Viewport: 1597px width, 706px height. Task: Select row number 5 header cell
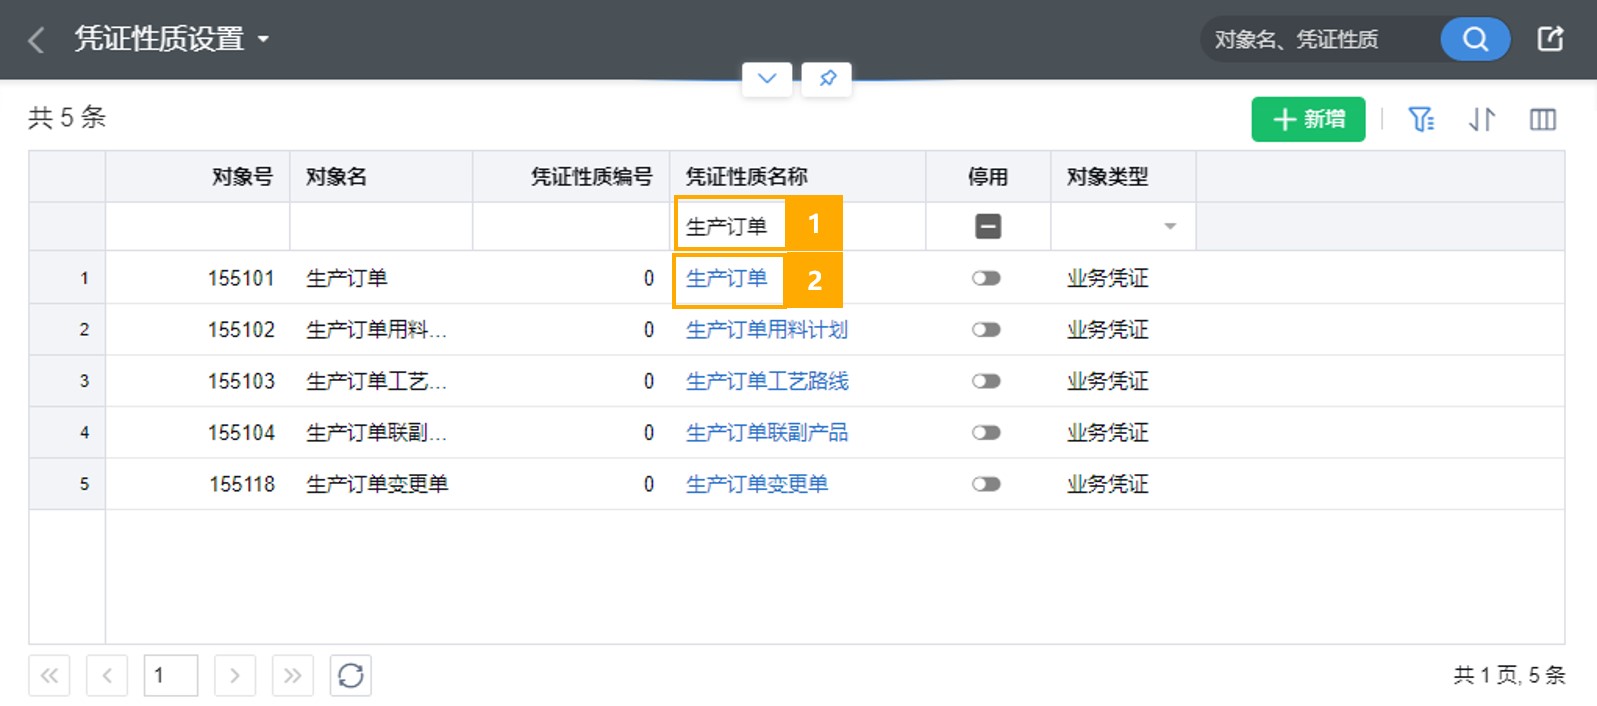pyautogui.click(x=67, y=484)
